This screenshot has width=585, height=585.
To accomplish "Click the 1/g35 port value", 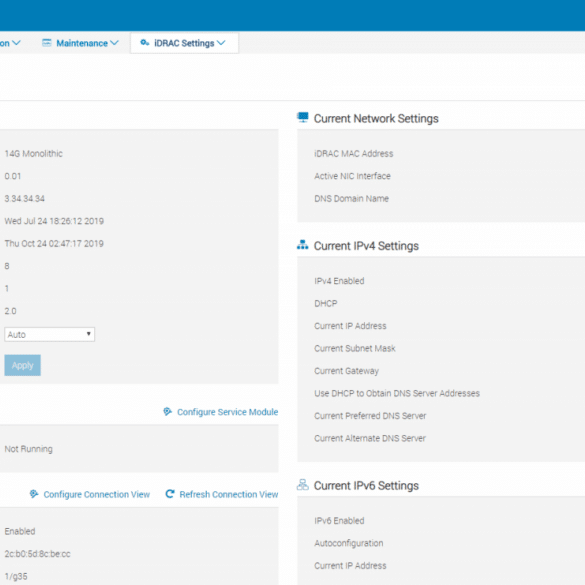I will click(x=16, y=576).
